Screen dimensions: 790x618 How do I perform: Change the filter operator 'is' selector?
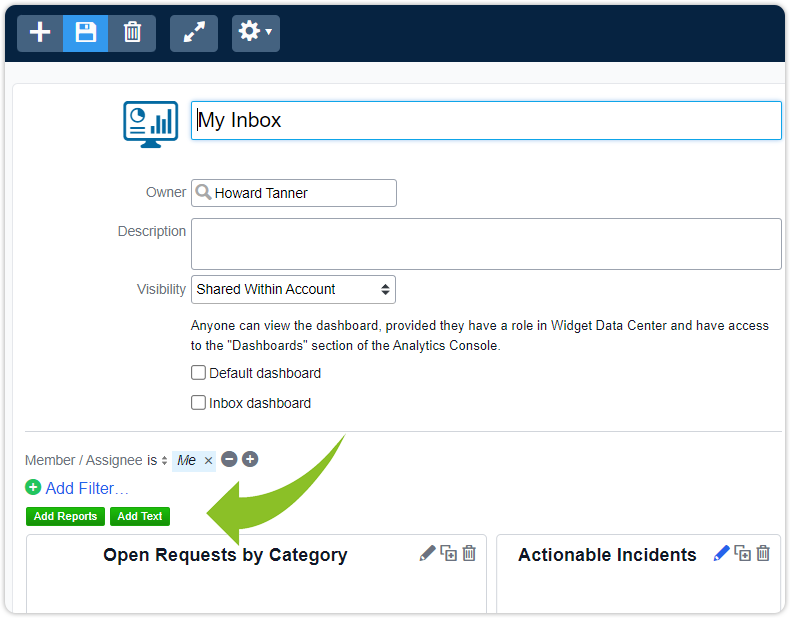pyautogui.click(x=157, y=460)
